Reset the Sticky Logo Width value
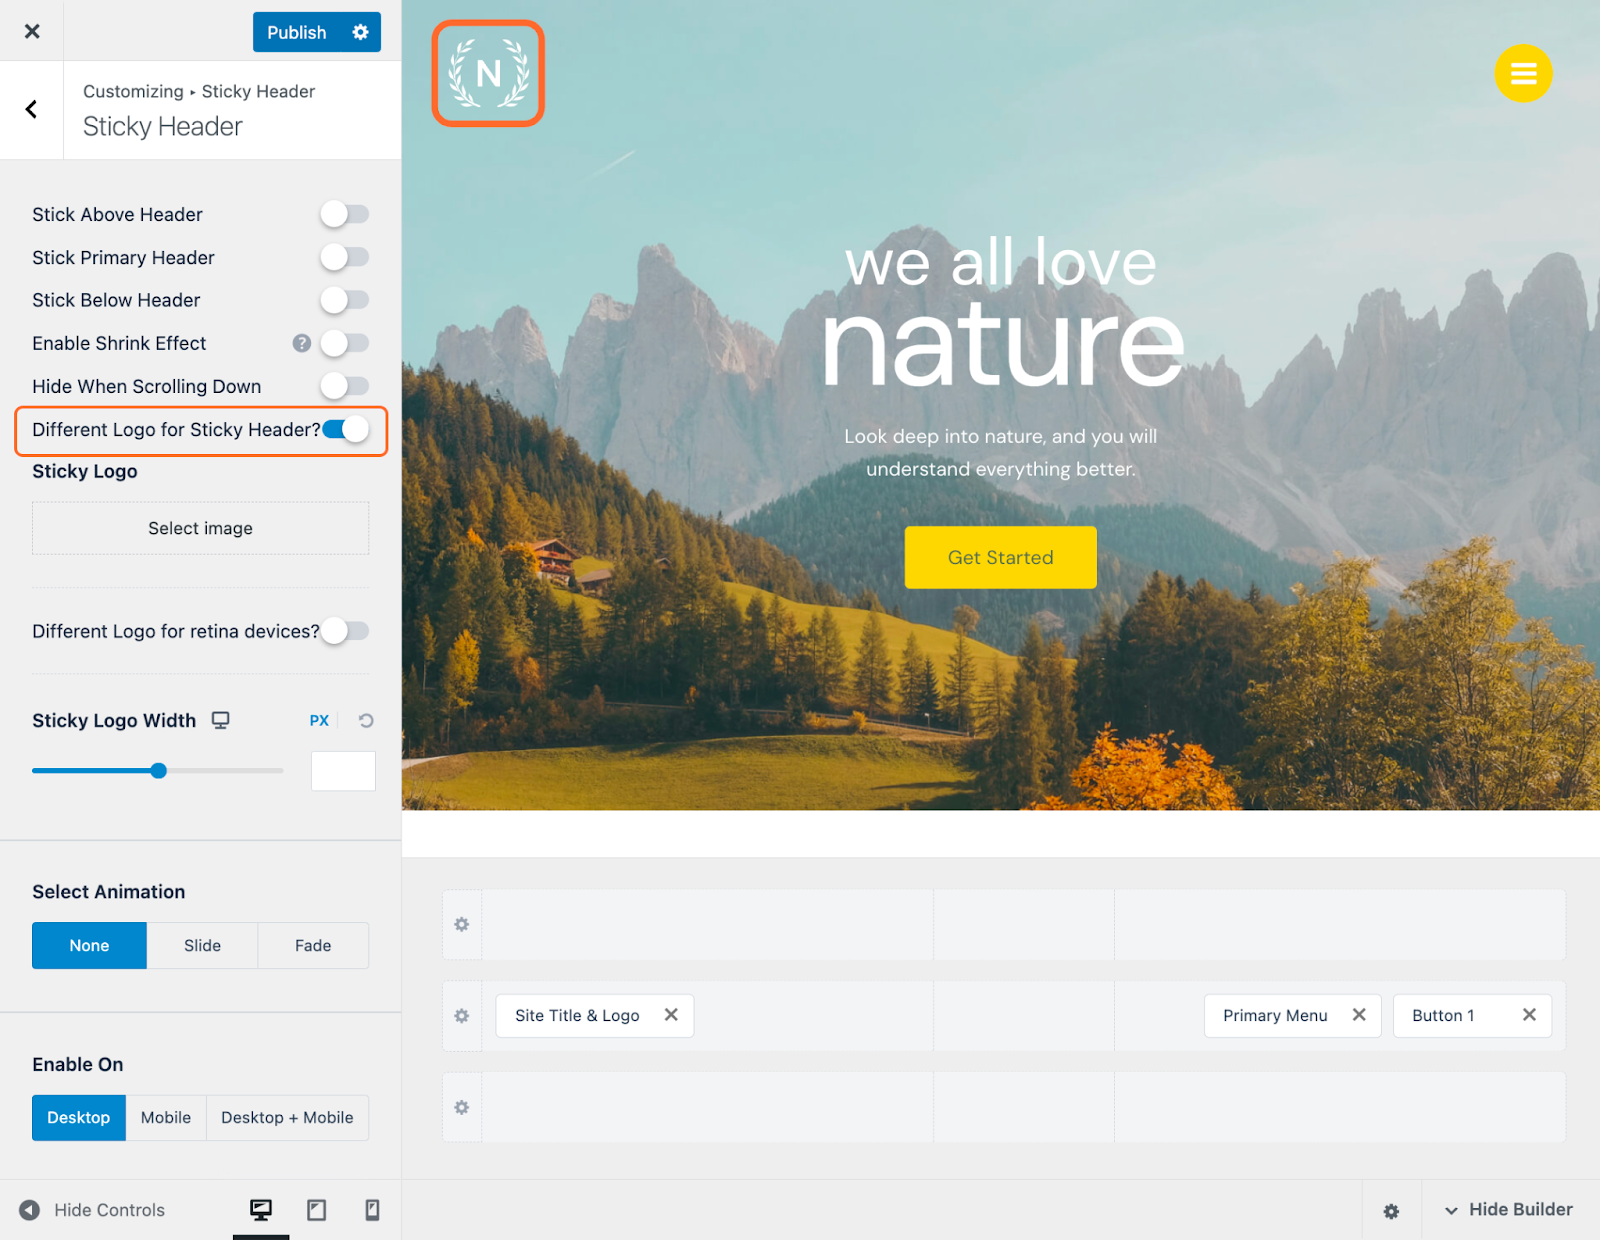1600x1240 pixels. tap(366, 720)
